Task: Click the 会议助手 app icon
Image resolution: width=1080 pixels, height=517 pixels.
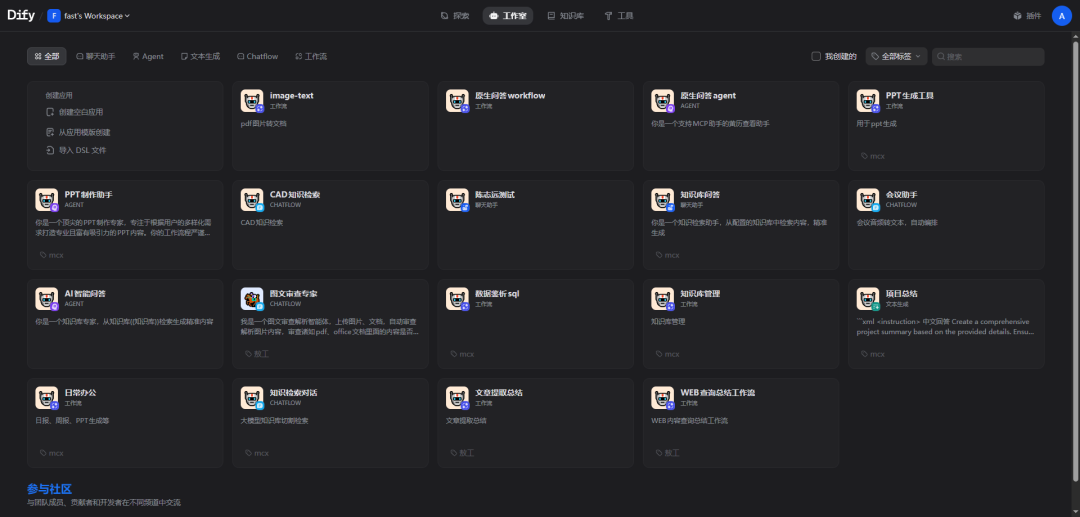Action: tap(867, 200)
